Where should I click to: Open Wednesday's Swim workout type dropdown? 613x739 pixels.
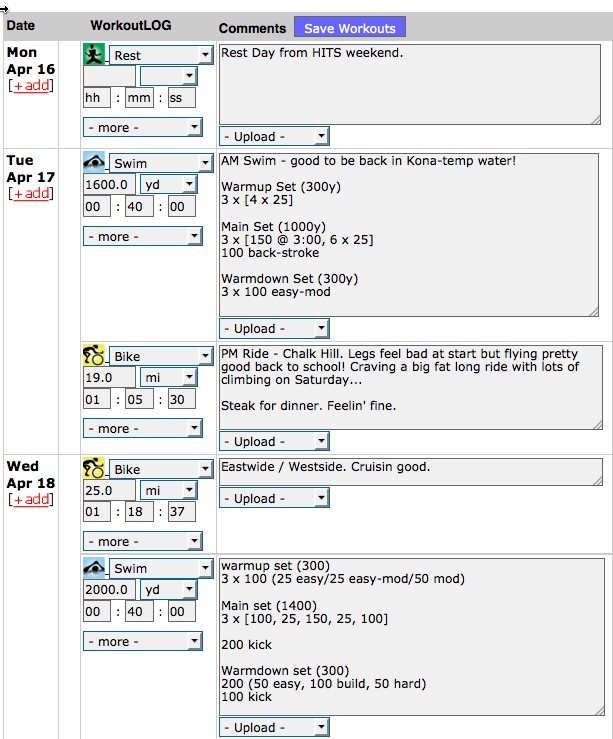click(x=161, y=568)
